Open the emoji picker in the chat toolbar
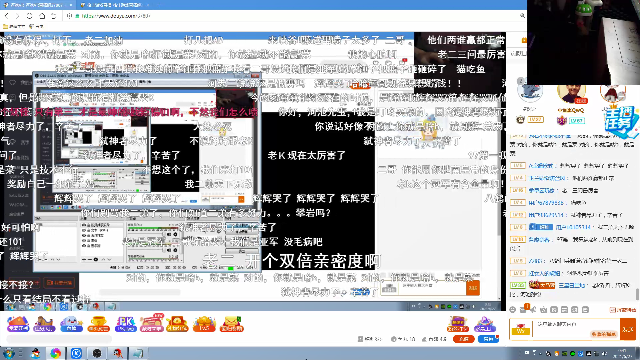The height and width of the screenshot is (360, 640). coord(513,310)
